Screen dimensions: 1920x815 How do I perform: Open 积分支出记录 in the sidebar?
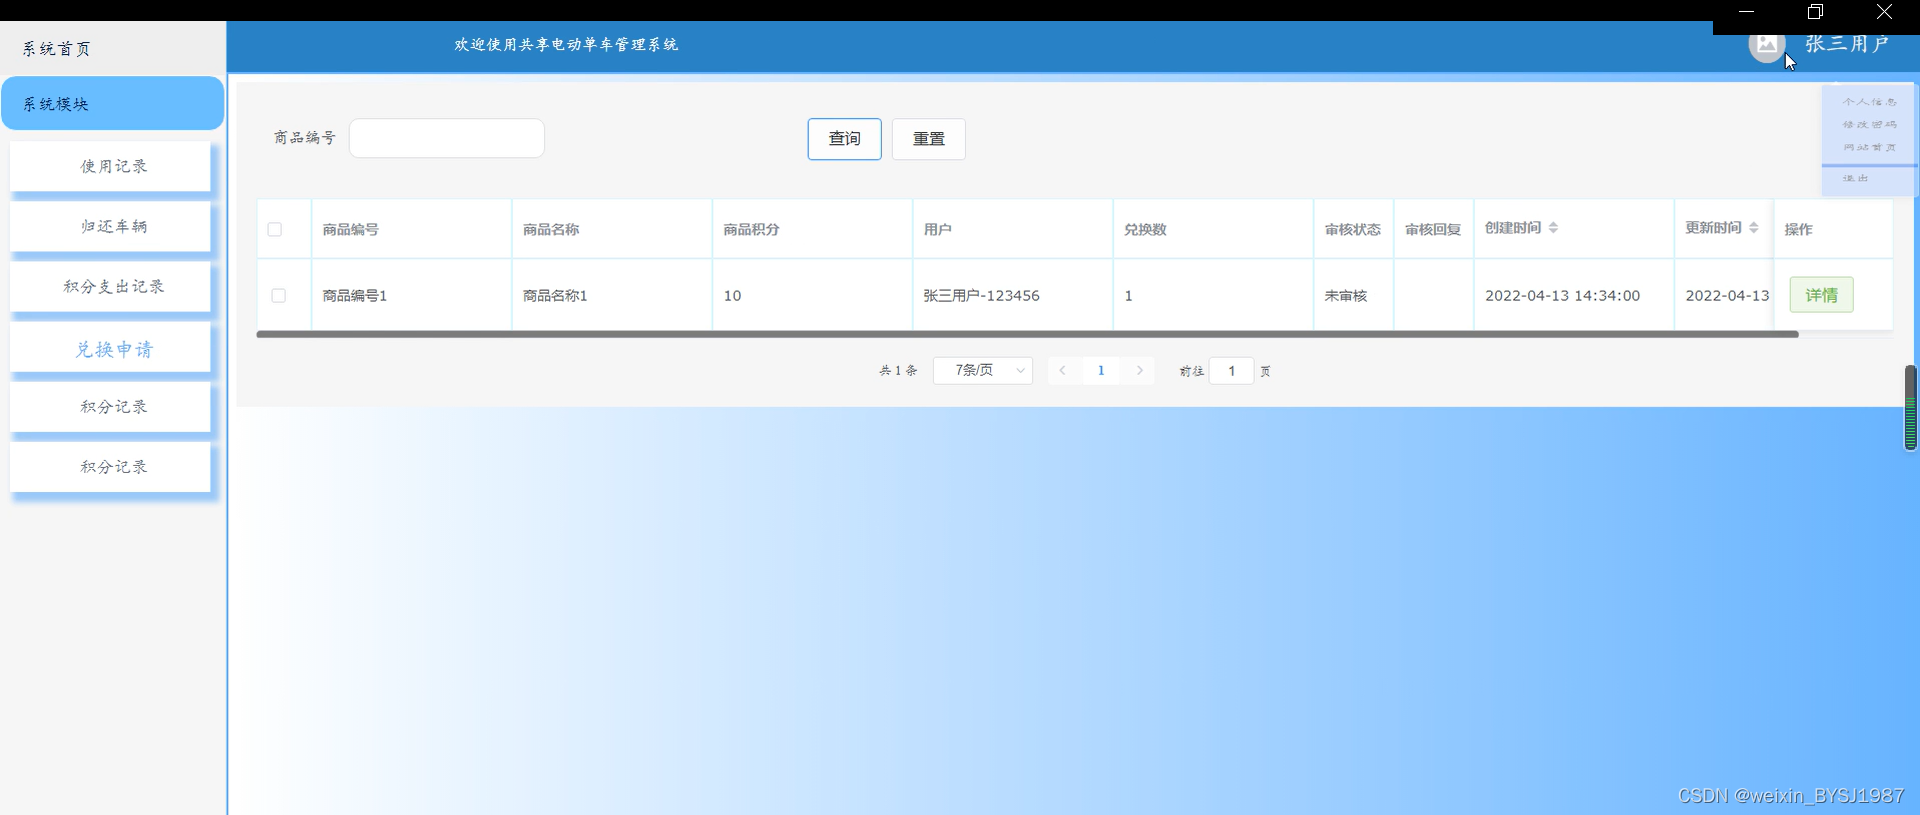click(111, 286)
